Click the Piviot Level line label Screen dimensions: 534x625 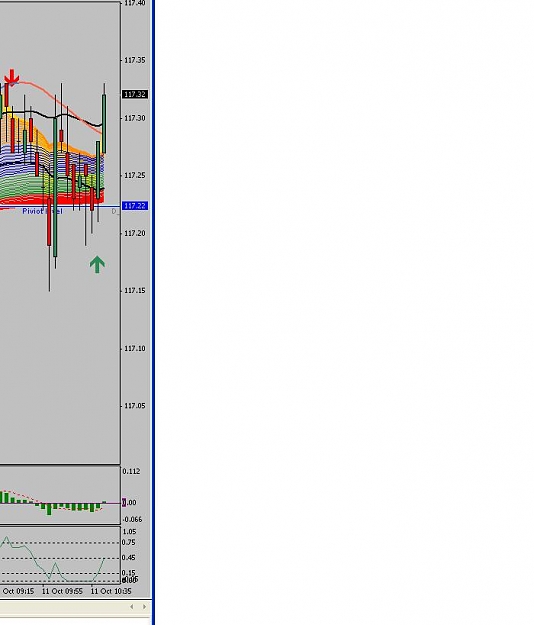pyautogui.click(x=42, y=211)
